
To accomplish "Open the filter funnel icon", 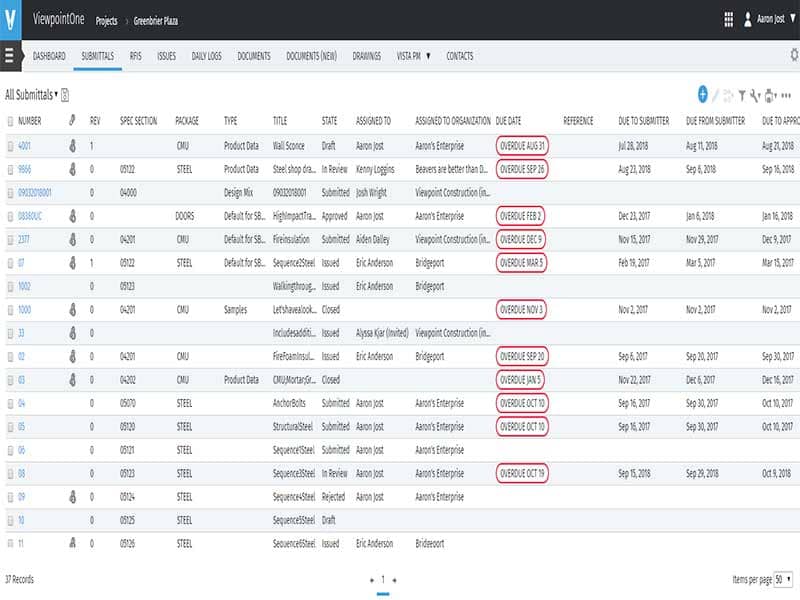I will (742, 95).
